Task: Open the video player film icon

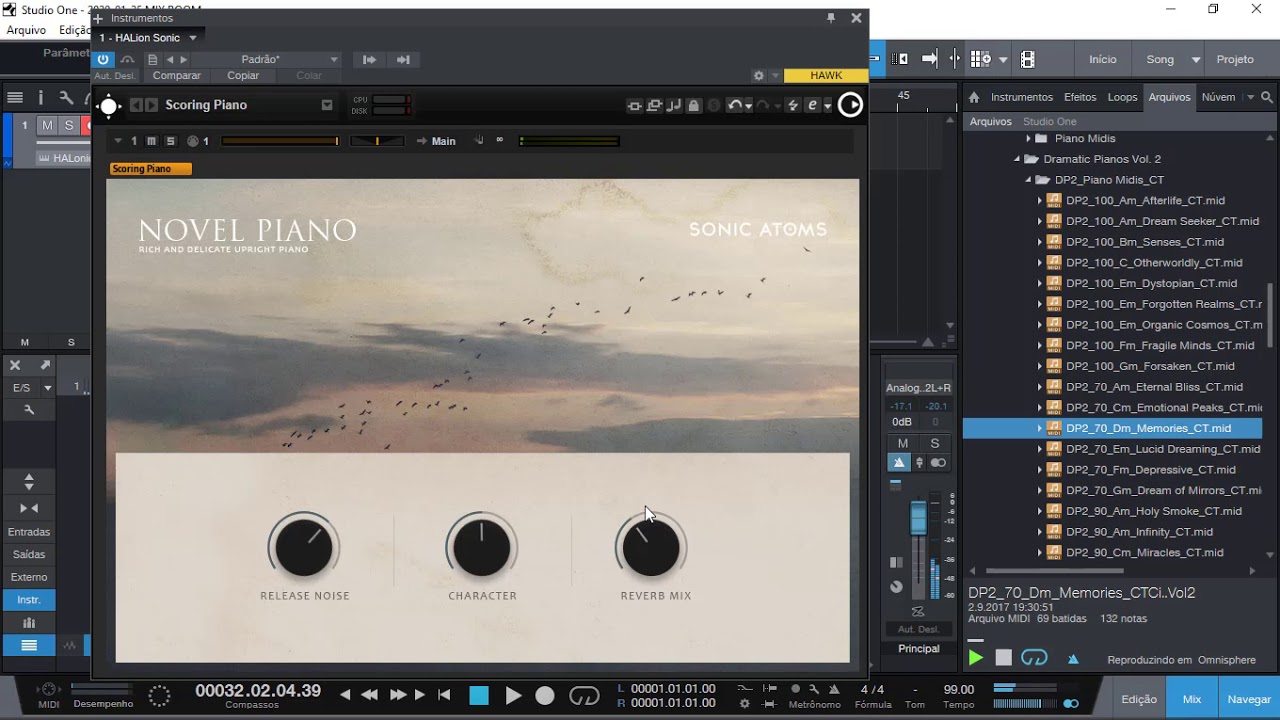Action: click(1027, 59)
